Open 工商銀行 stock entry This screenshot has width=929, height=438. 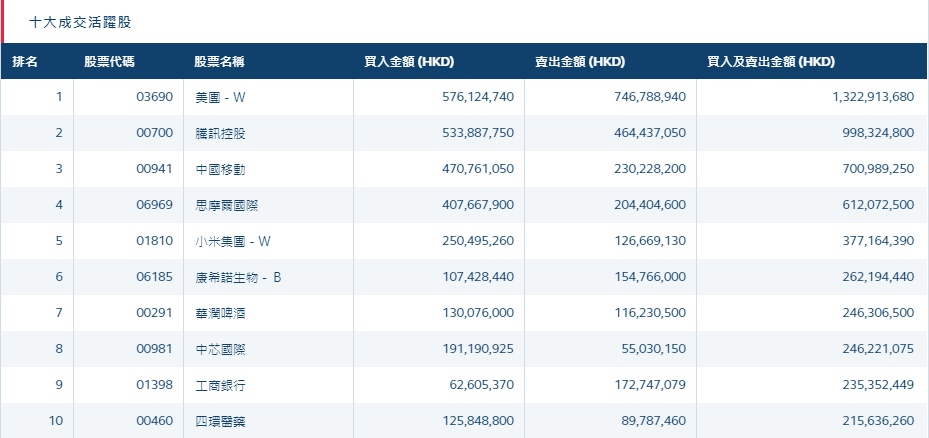[x=219, y=385]
